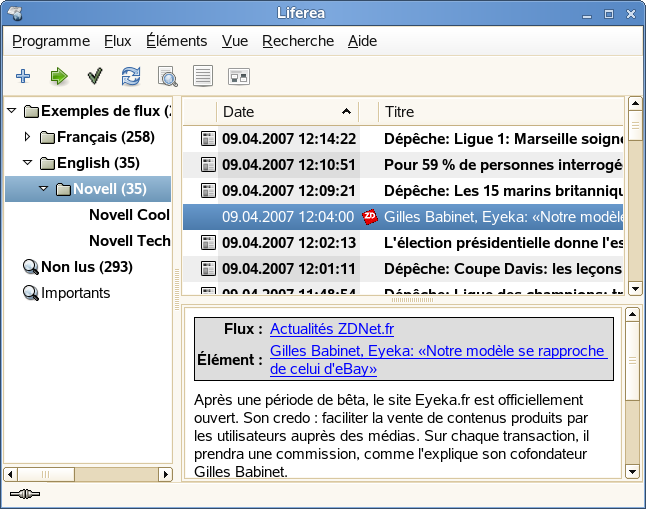Image resolution: width=646 pixels, height=509 pixels.
Task: Collapse the English folder
Action: (28, 162)
